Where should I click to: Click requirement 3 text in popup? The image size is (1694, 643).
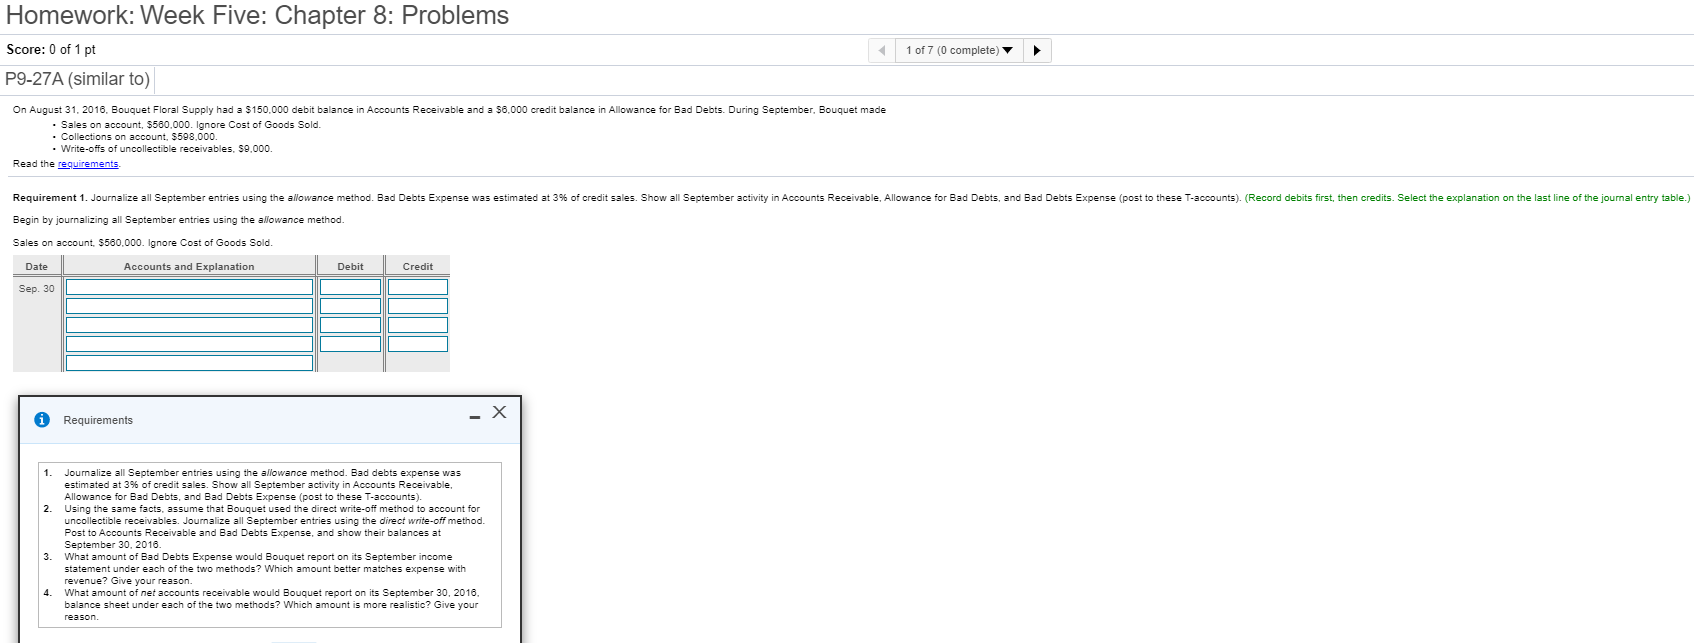click(x=265, y=569)
